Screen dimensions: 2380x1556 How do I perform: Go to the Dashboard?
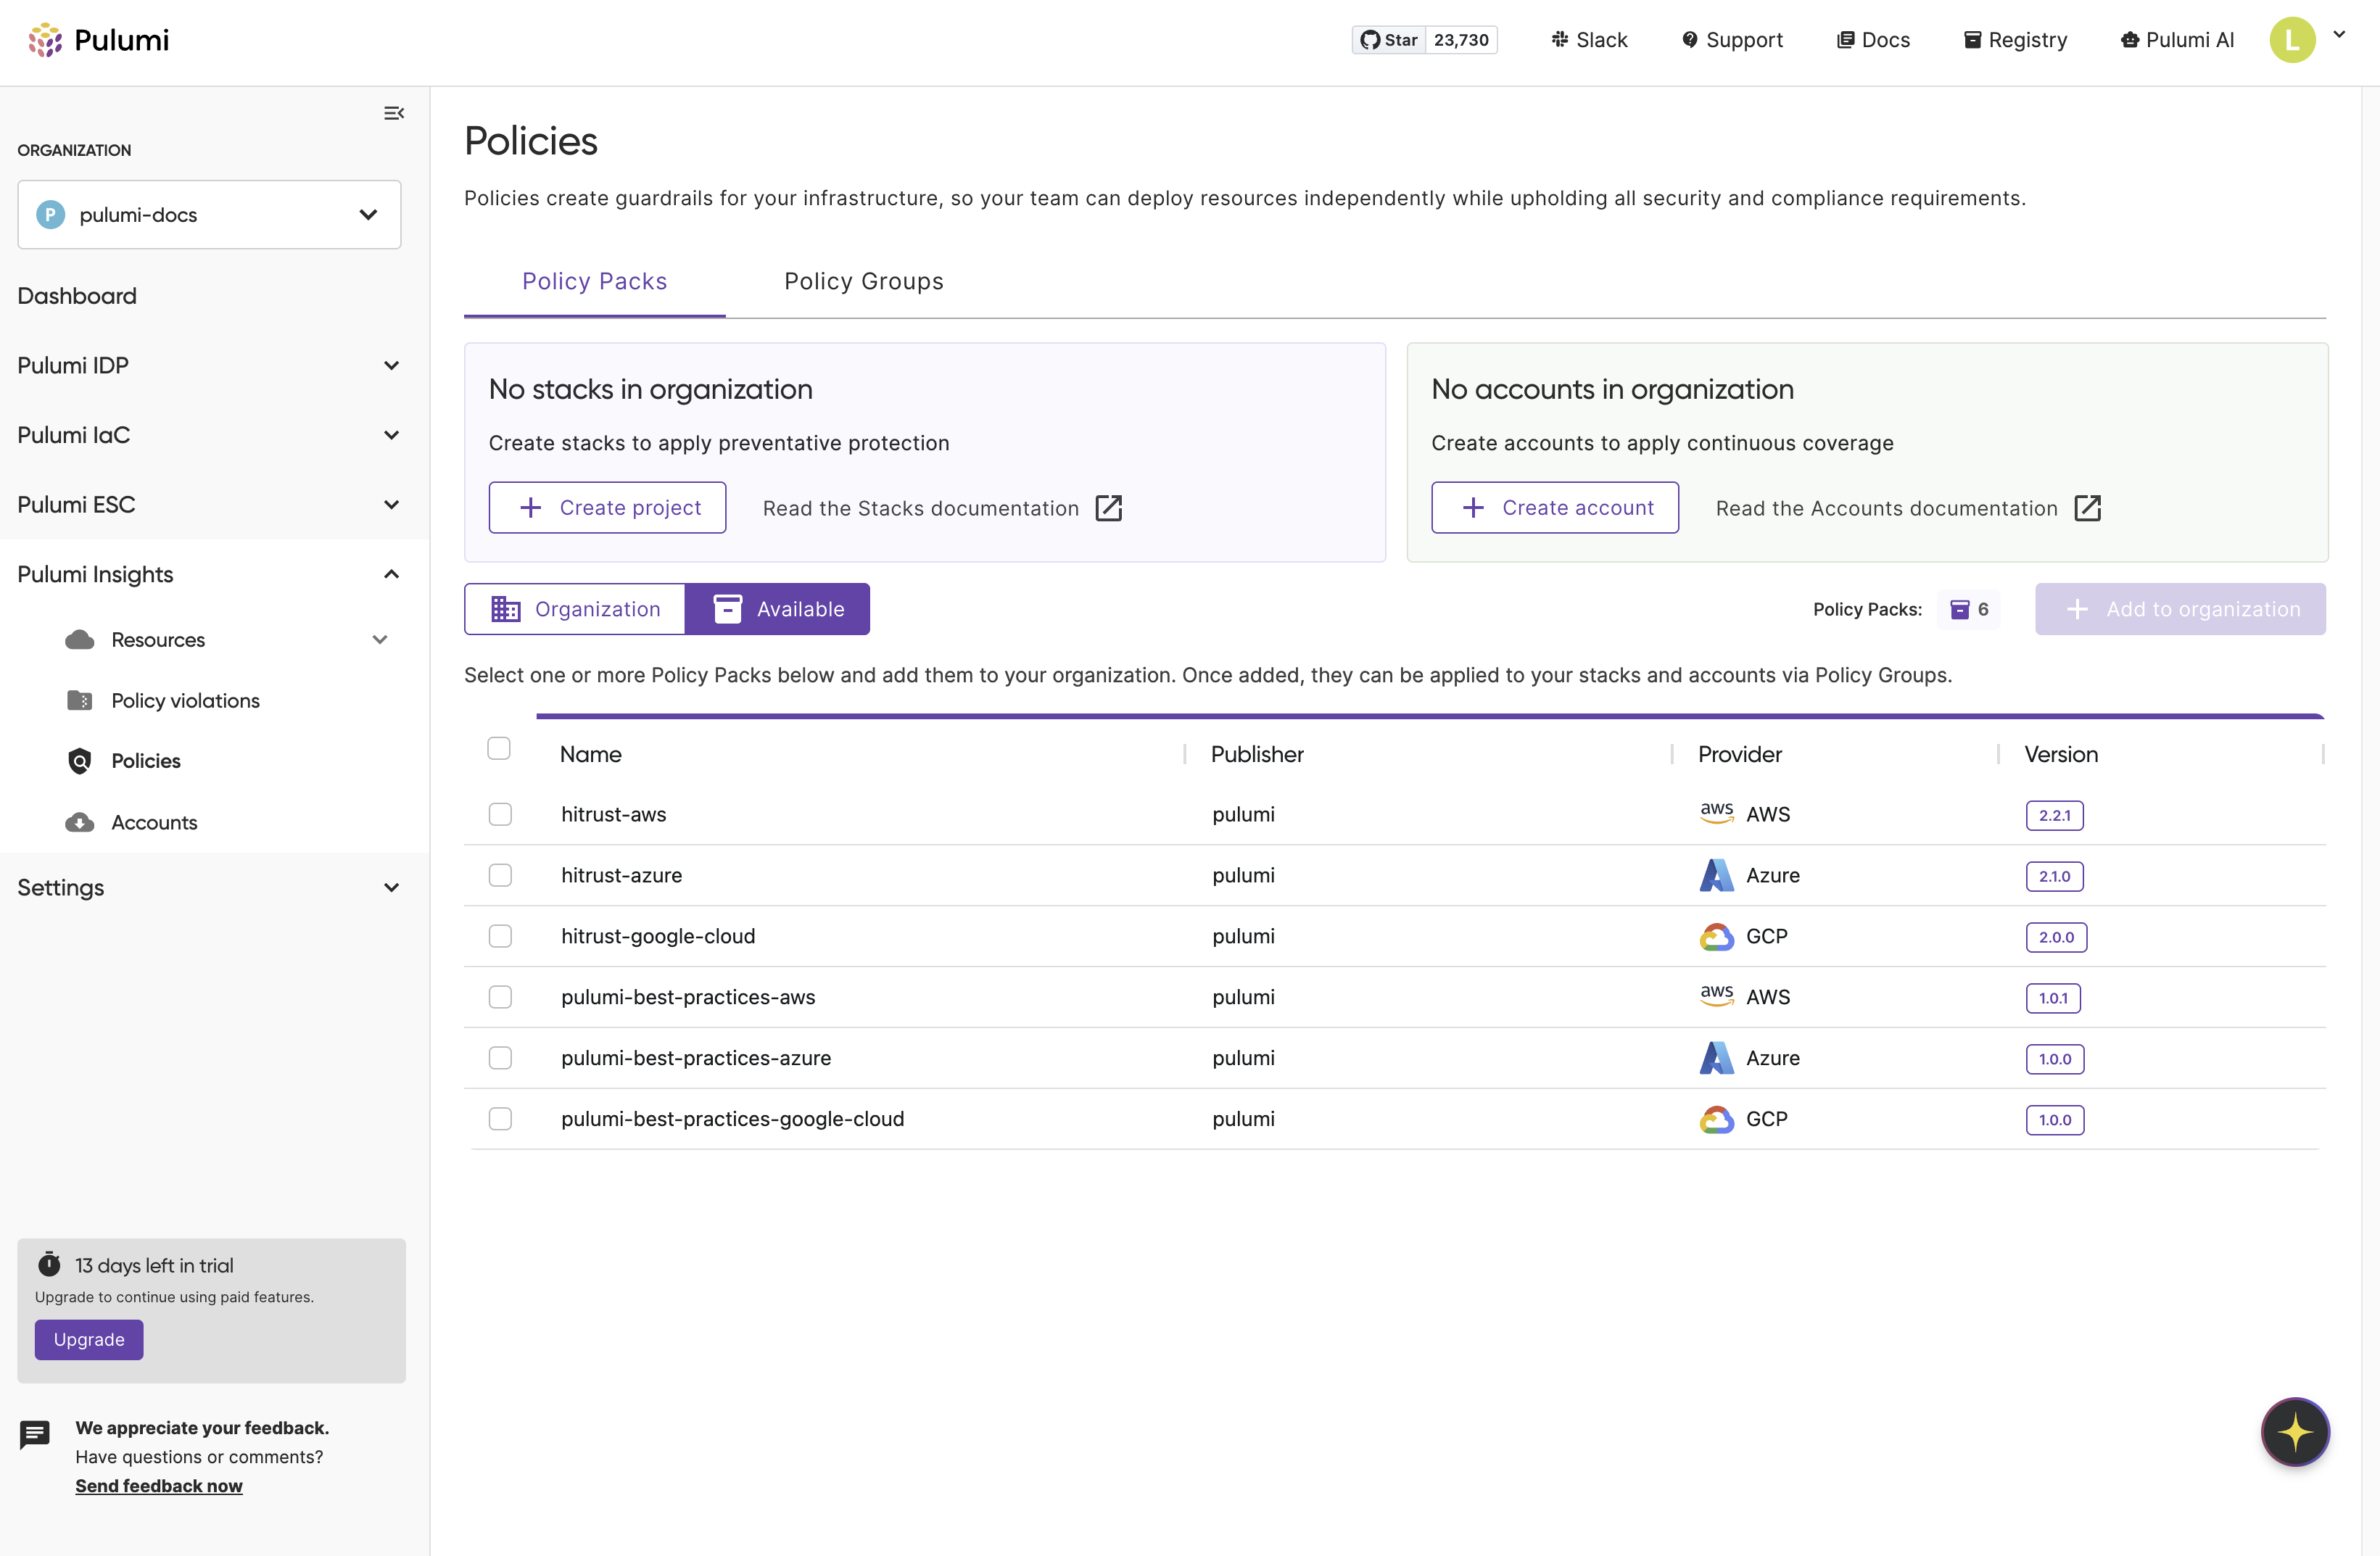[x=77, y=296]
